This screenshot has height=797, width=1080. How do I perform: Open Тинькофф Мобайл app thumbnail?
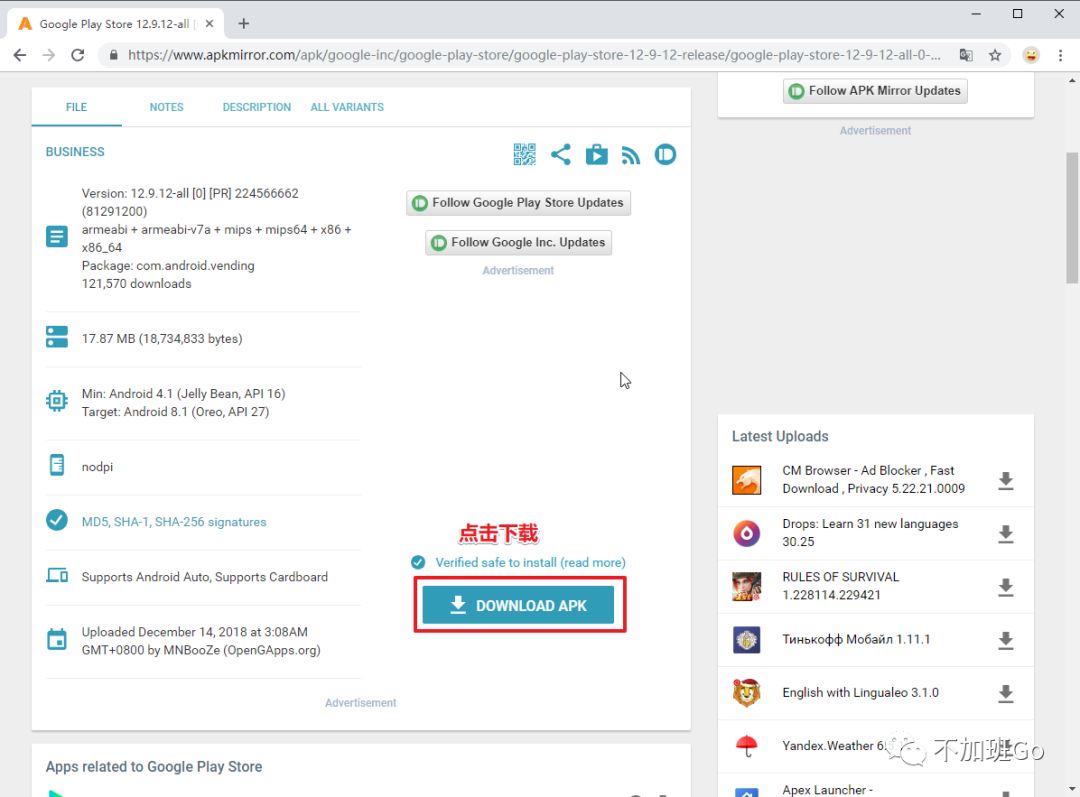tap(747, 640)
